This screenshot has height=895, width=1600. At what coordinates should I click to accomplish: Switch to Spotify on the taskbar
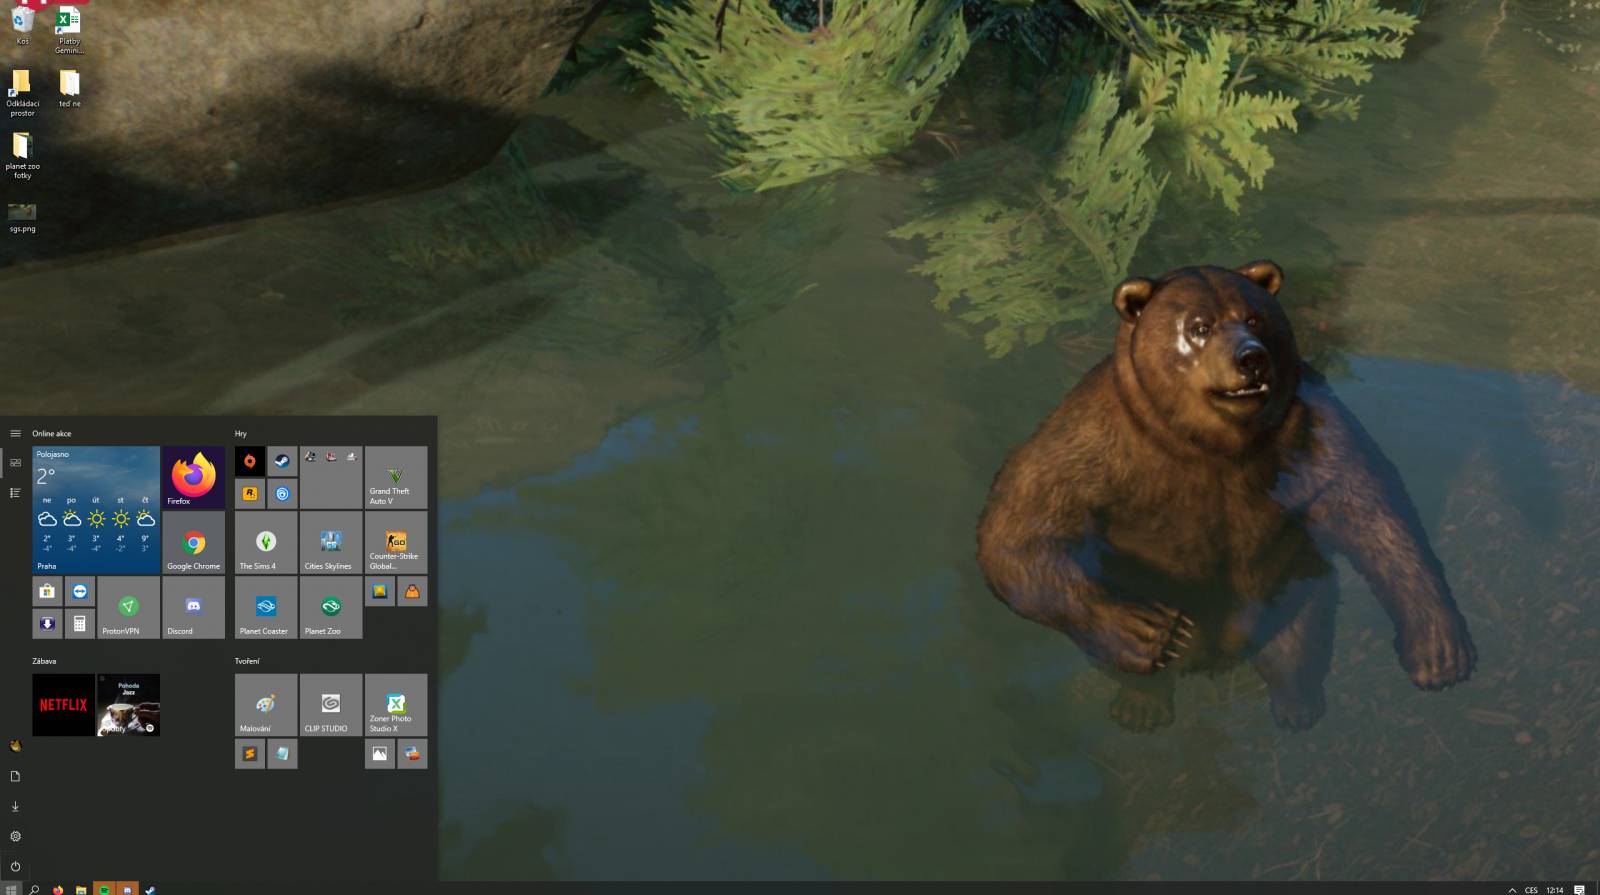coord(104,889)
